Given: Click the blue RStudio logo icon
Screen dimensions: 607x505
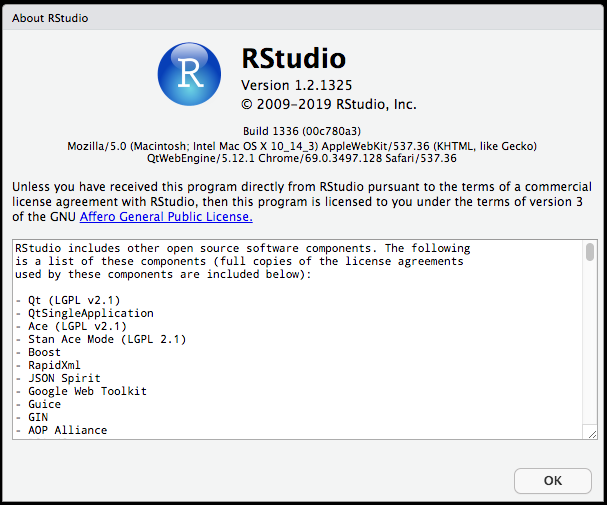Looking at the screenshot, I should point(189,74).
